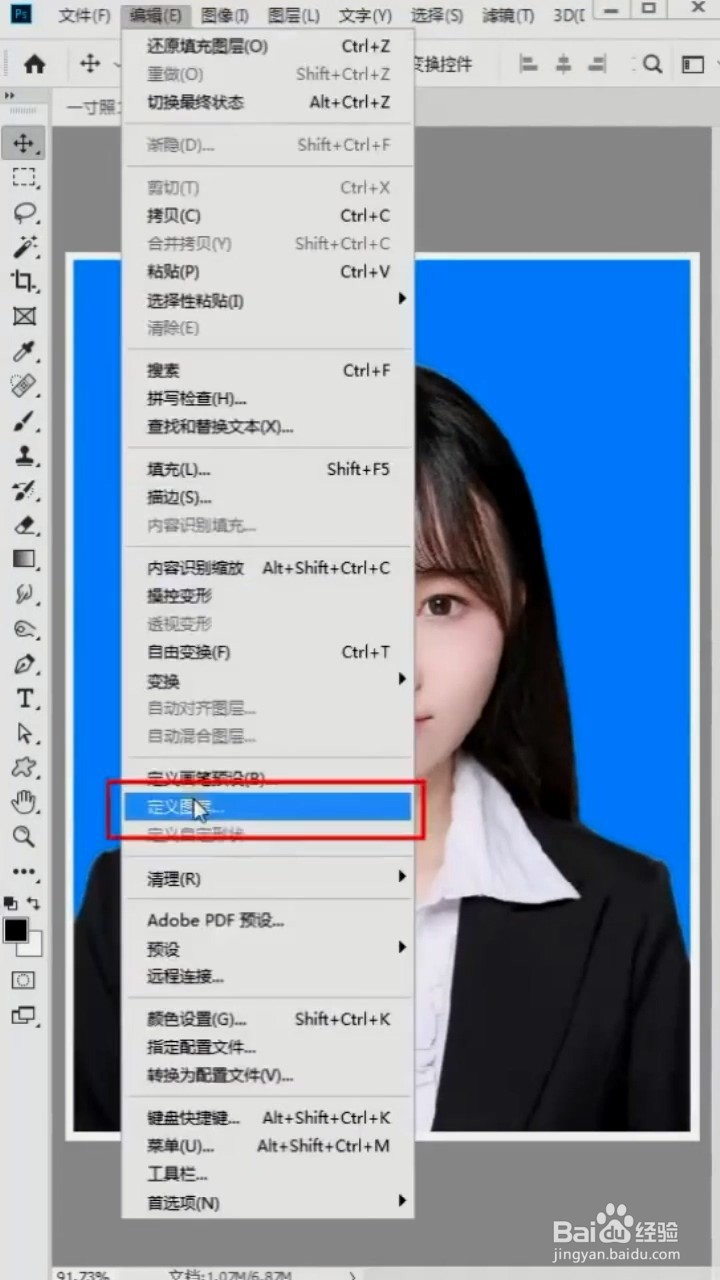Open the search magnifier in options bar
The image size is (720, 1280).
click(653, 64)
